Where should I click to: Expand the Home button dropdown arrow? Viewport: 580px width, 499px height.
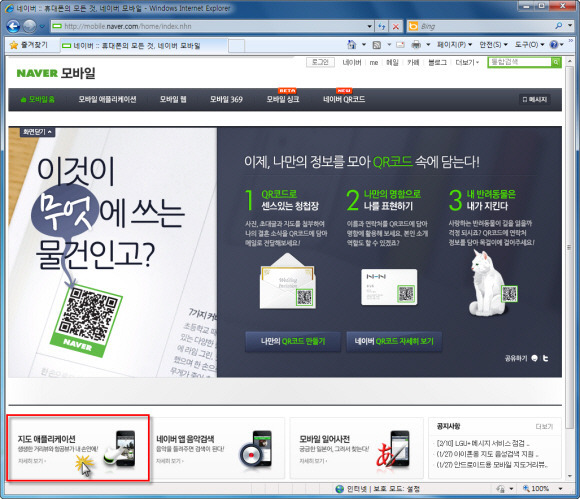click(364, 45)
